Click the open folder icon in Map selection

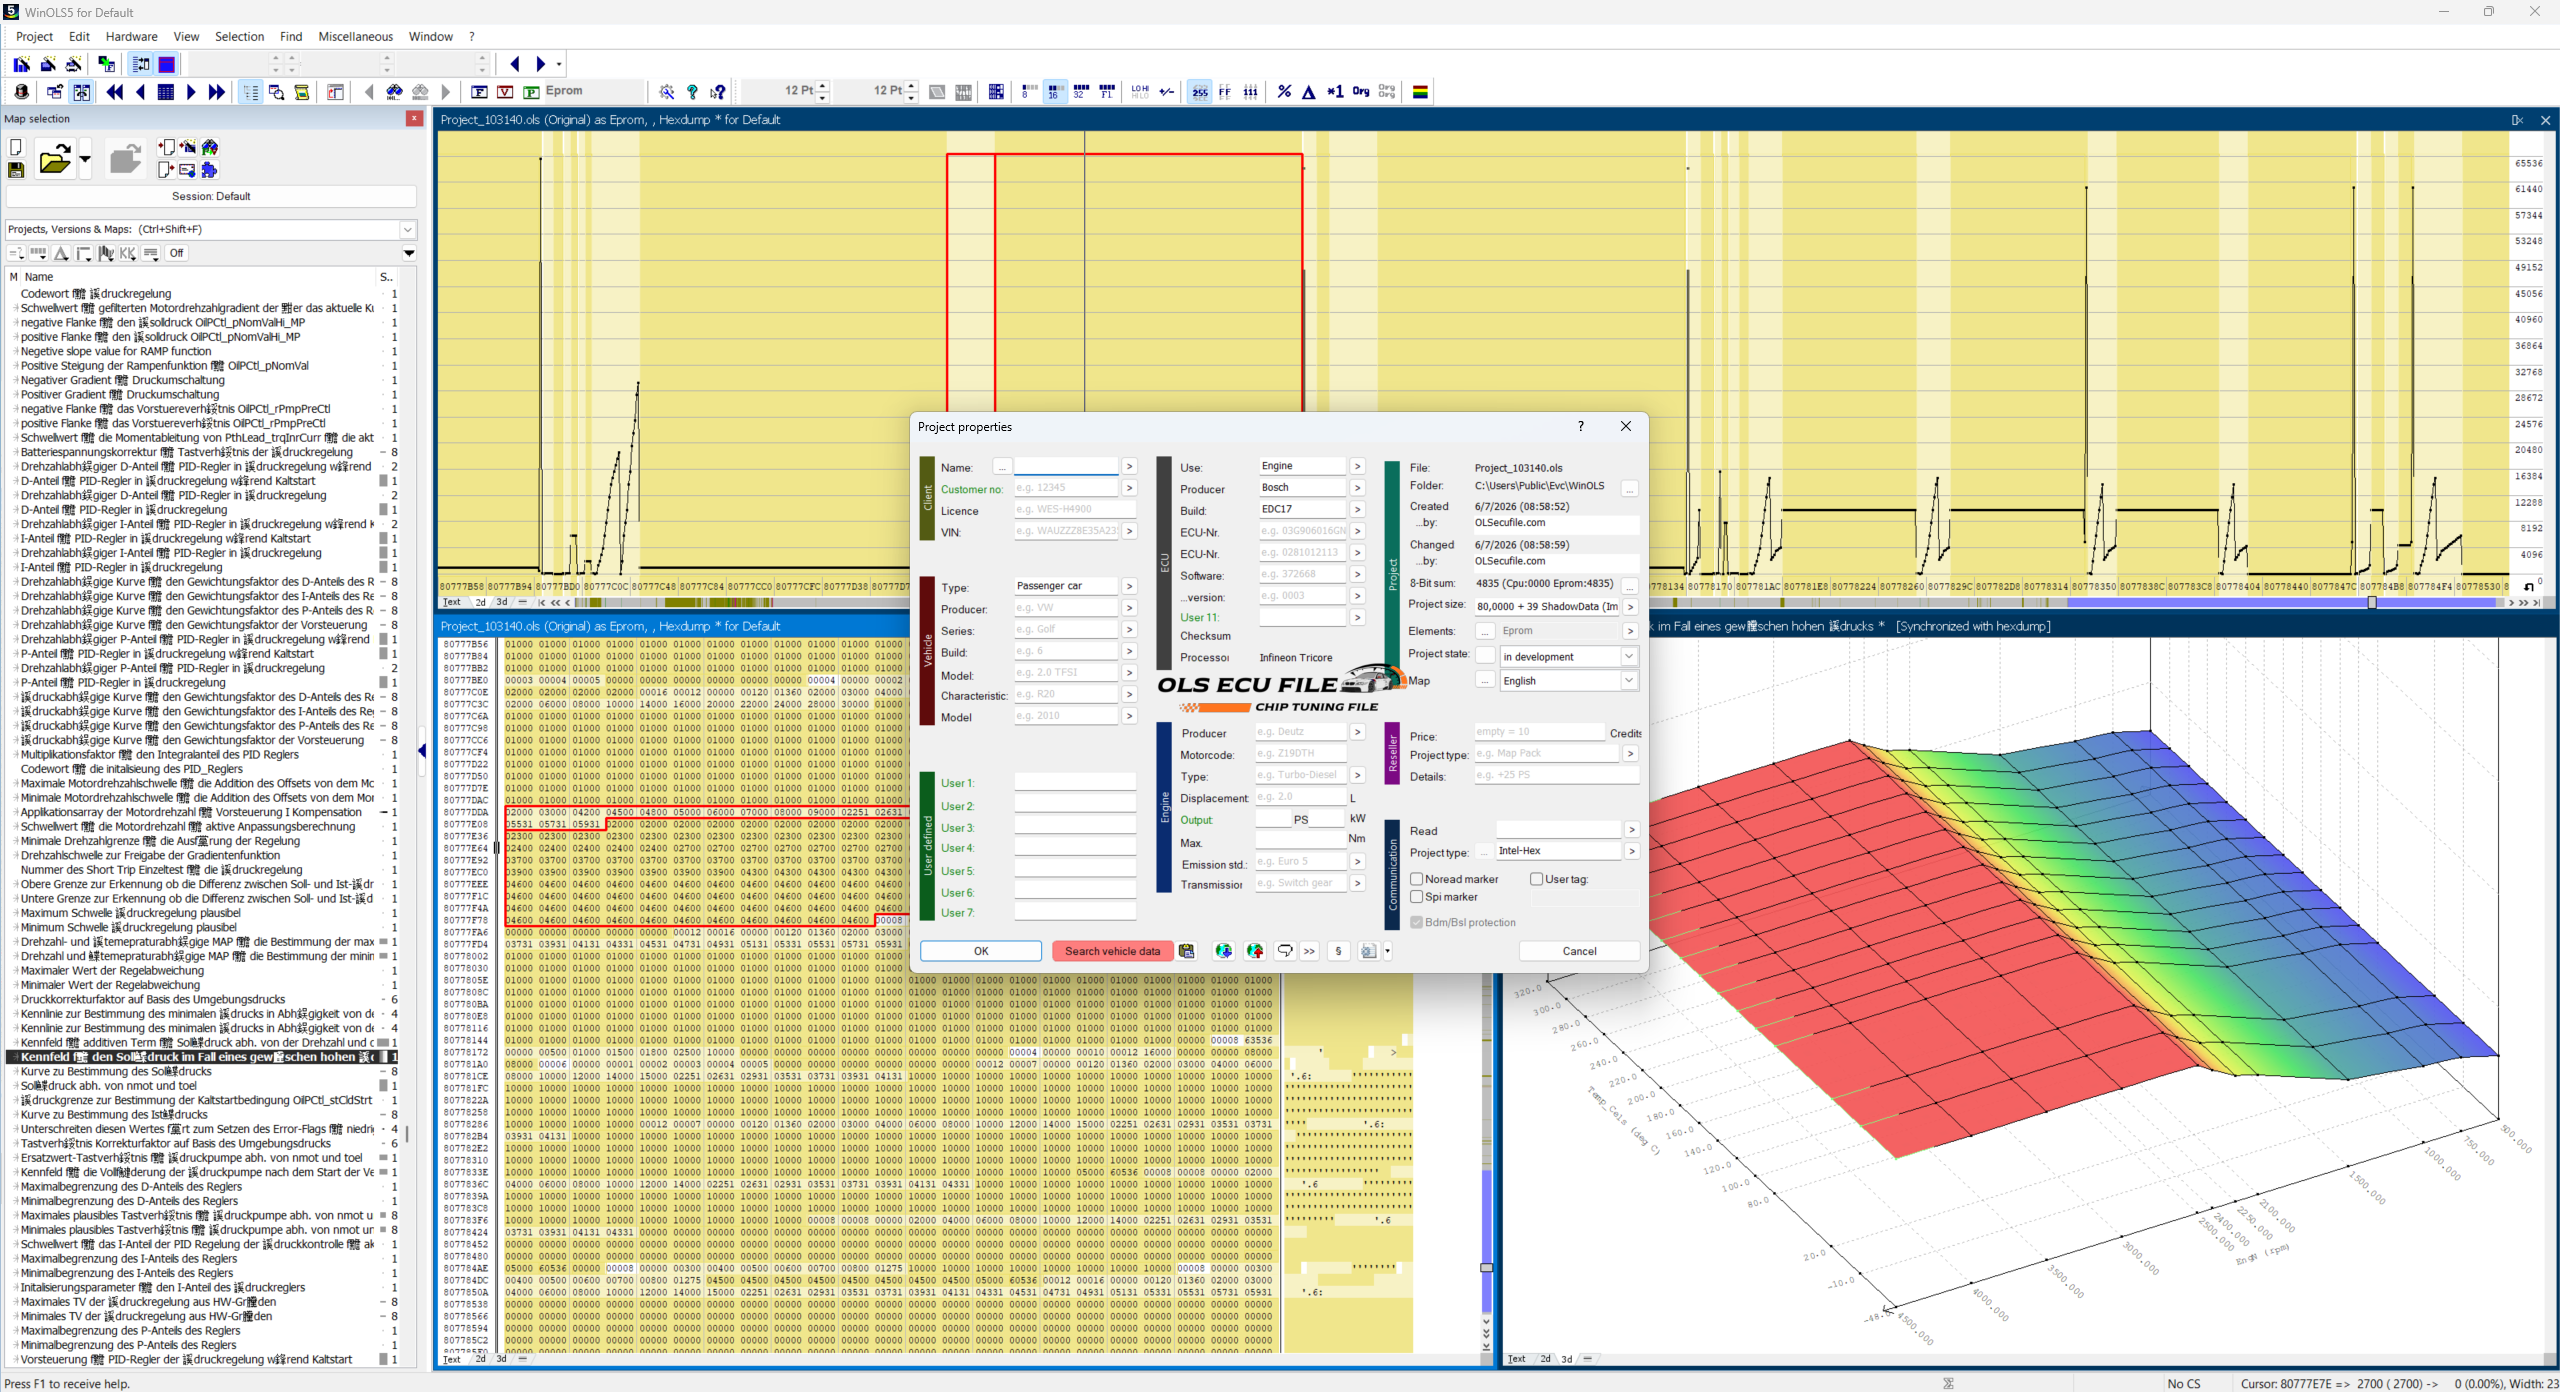pyautogui.click(x=54, y=159)
